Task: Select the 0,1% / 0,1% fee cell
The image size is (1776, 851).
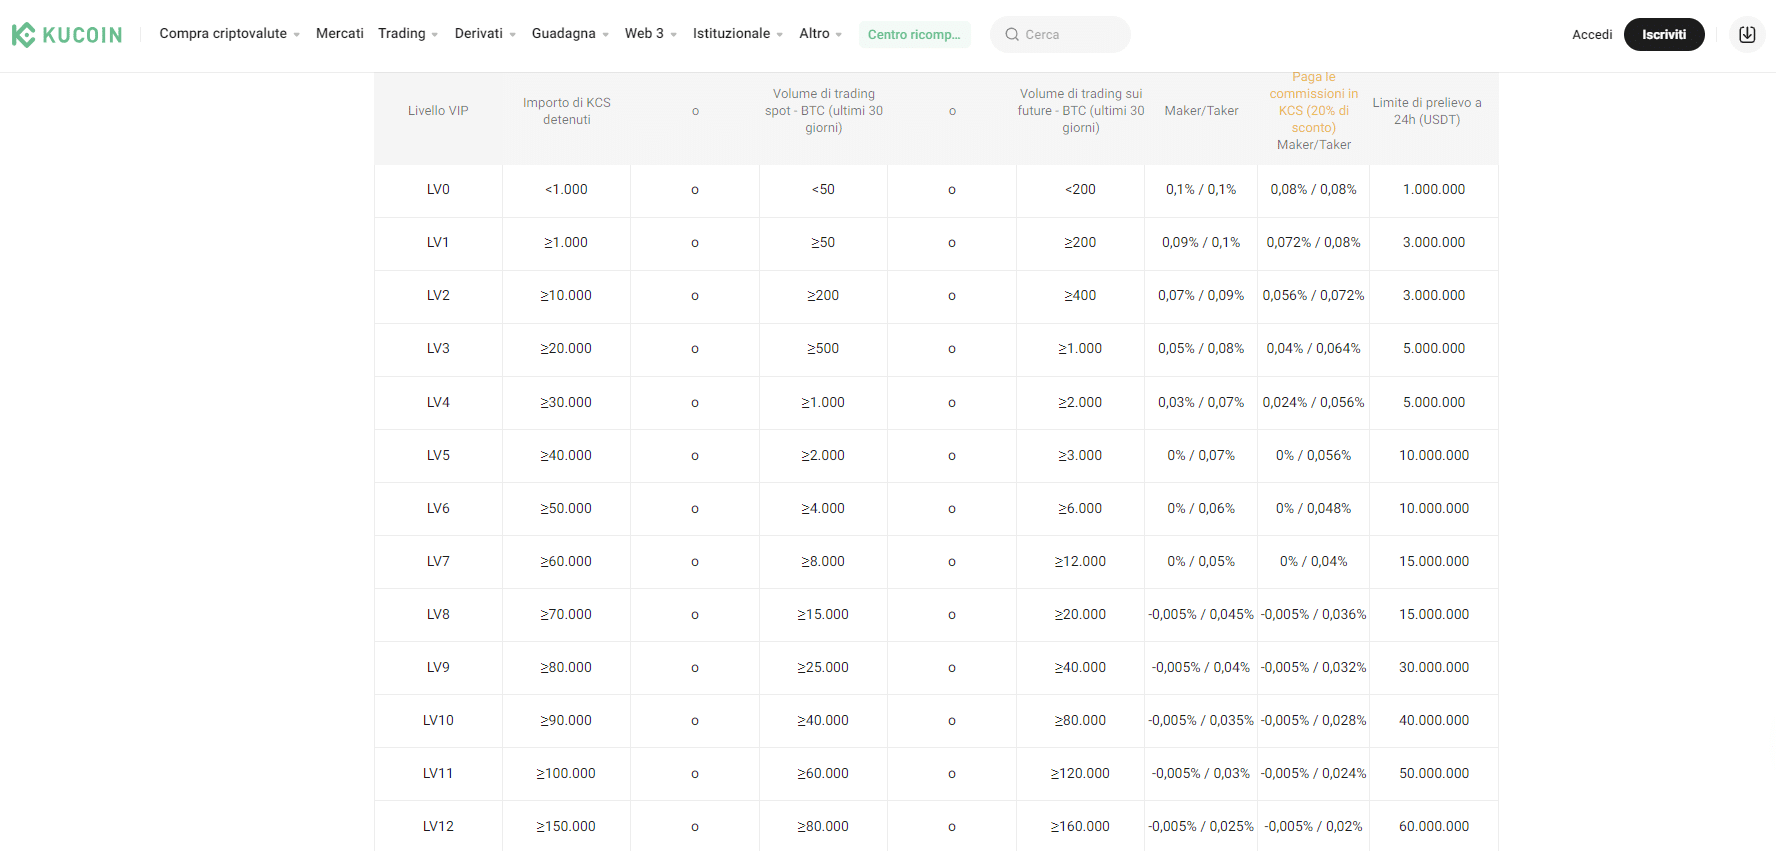Action: [x=1201, y=190]
